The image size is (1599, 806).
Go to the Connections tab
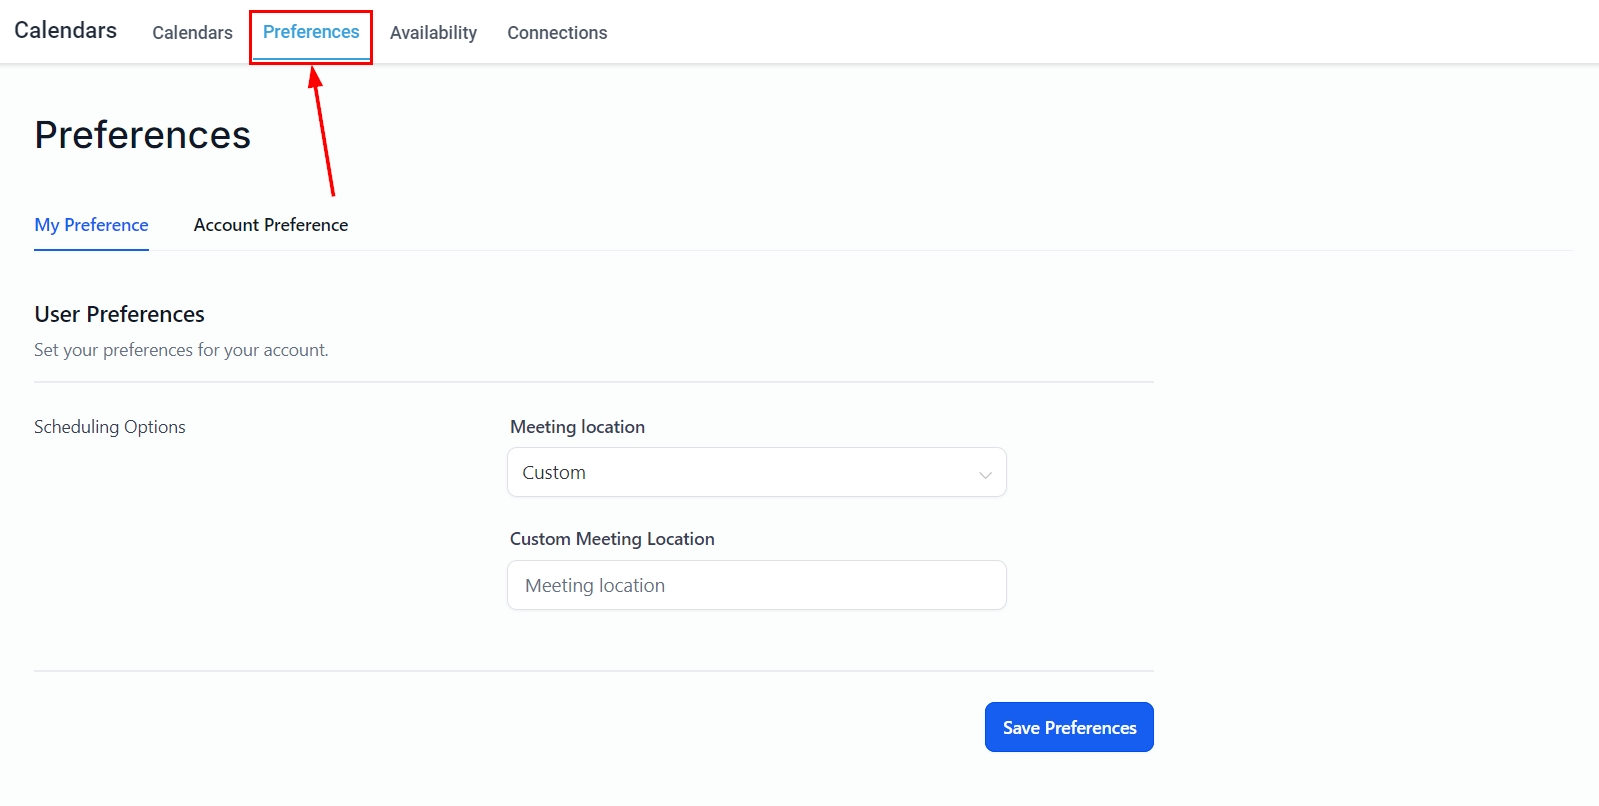click(557, 33)
